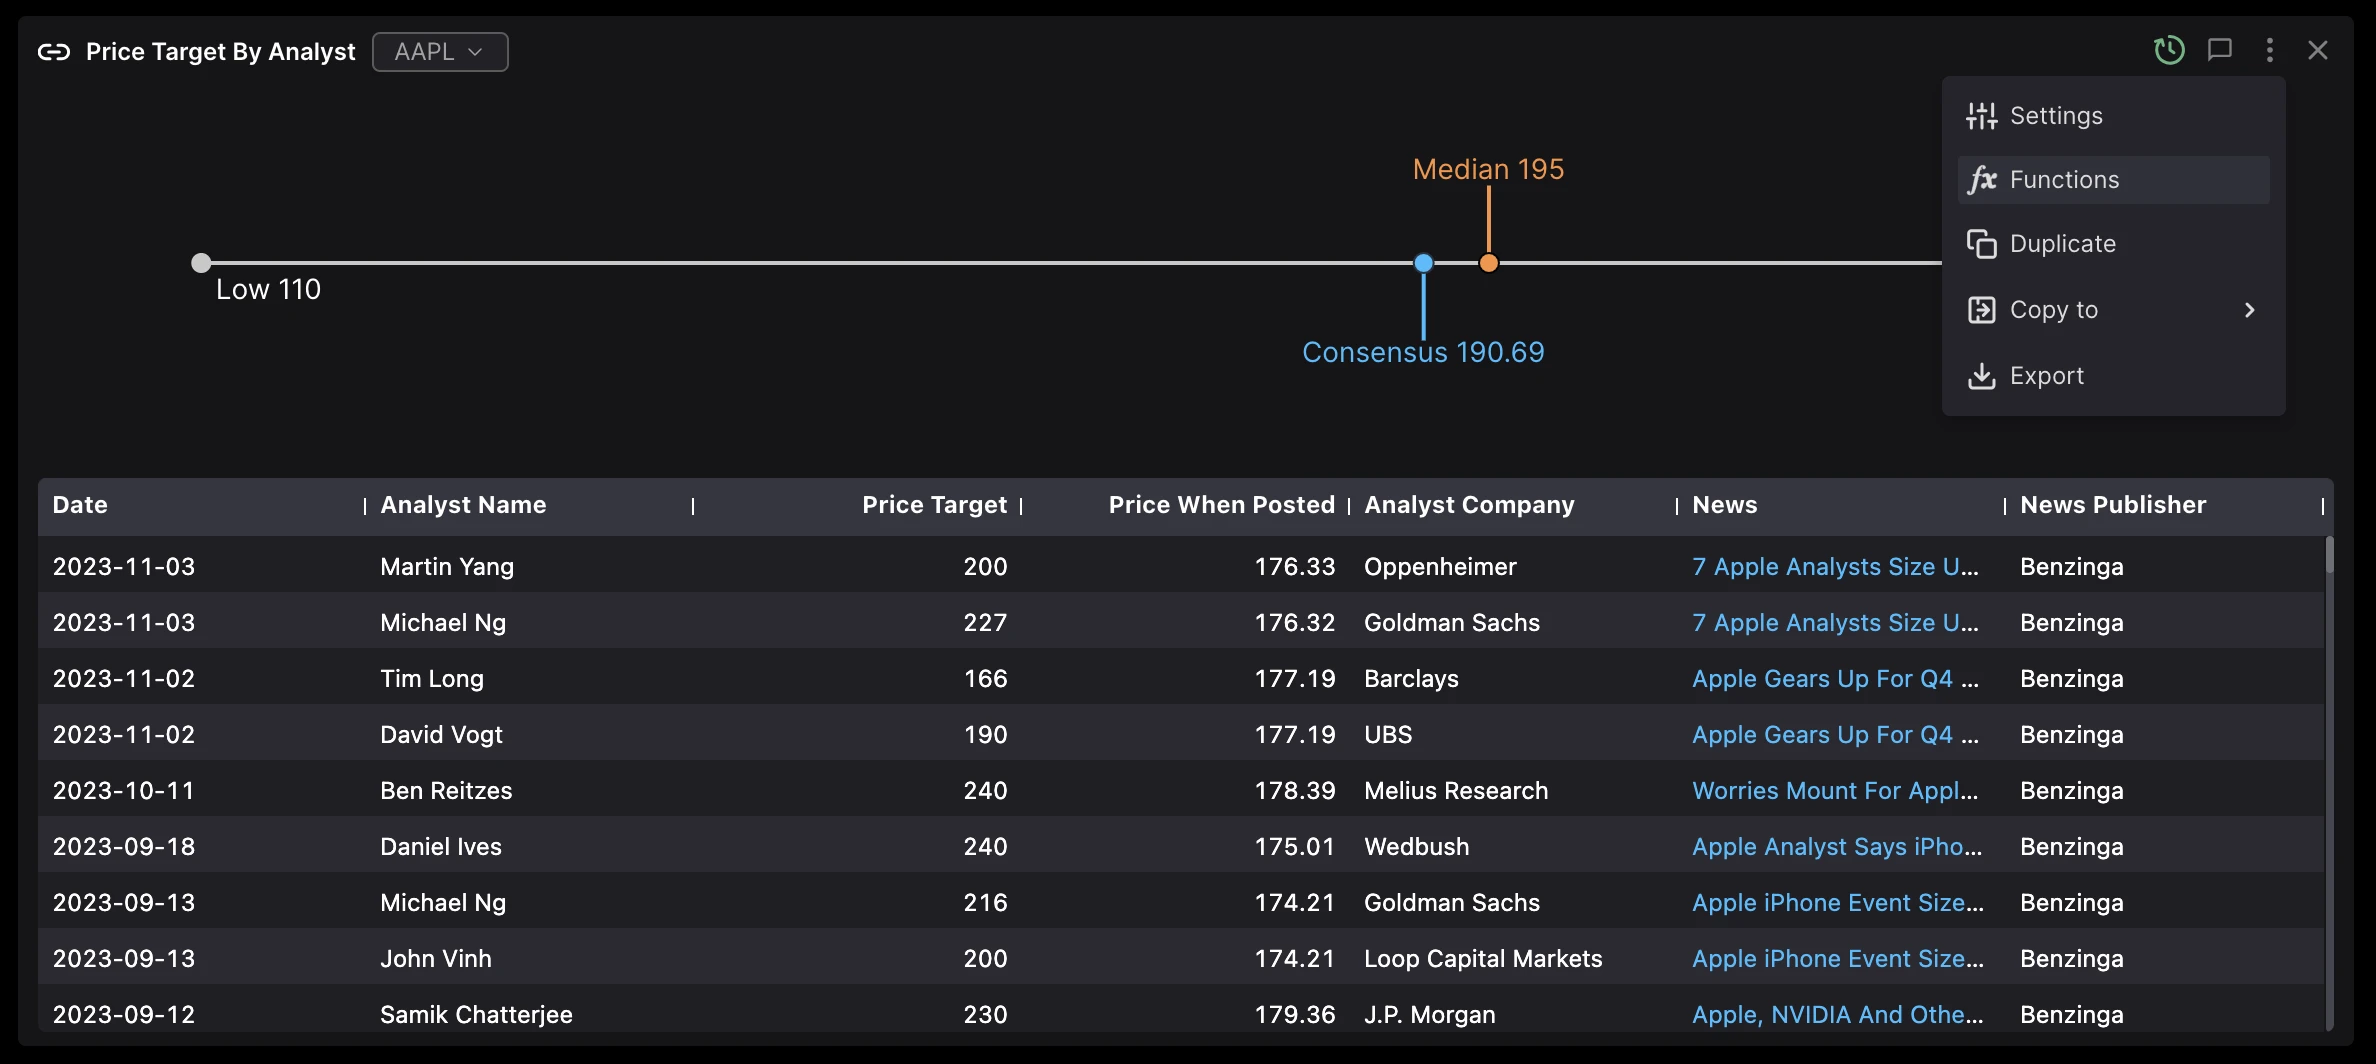Open Worries Mount For Apple news link
This screenshot has height=1064, width=2376.
1834,791
